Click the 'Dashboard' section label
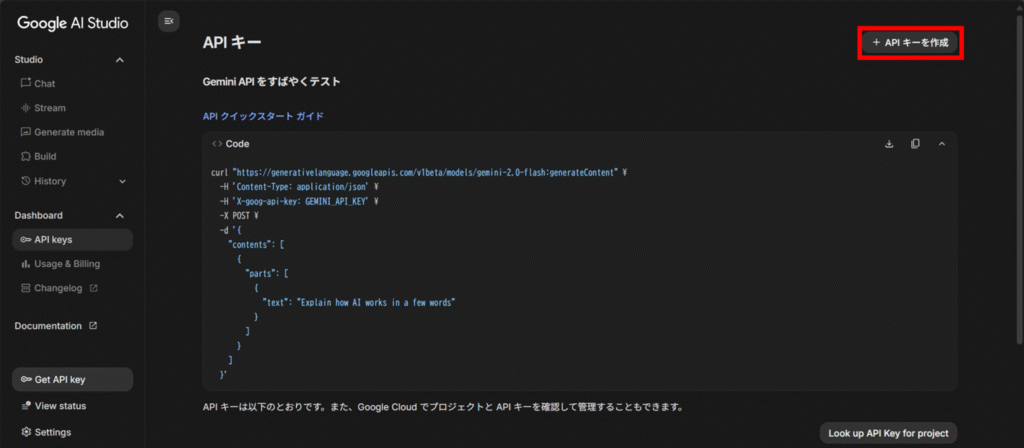Screen dimensions: 1024x448 (39, 215)
